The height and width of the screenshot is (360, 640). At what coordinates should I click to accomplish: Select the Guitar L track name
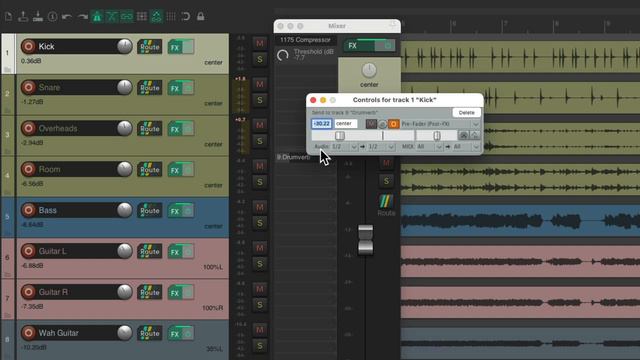(53, 251)
